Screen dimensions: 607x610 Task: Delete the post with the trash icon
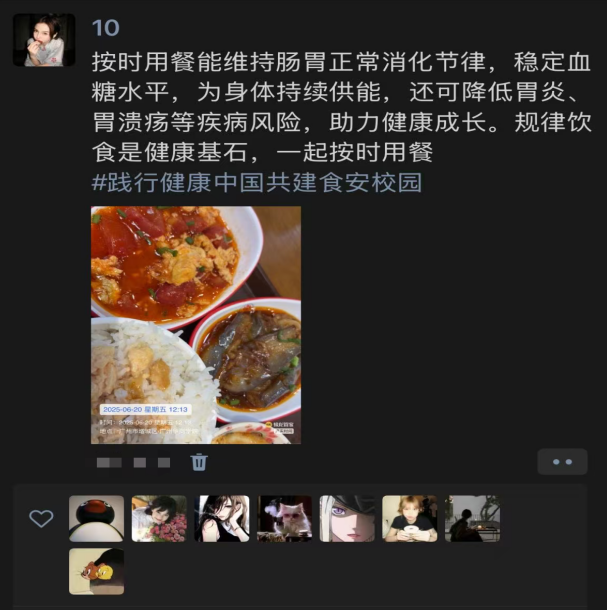tap(199, 462)
